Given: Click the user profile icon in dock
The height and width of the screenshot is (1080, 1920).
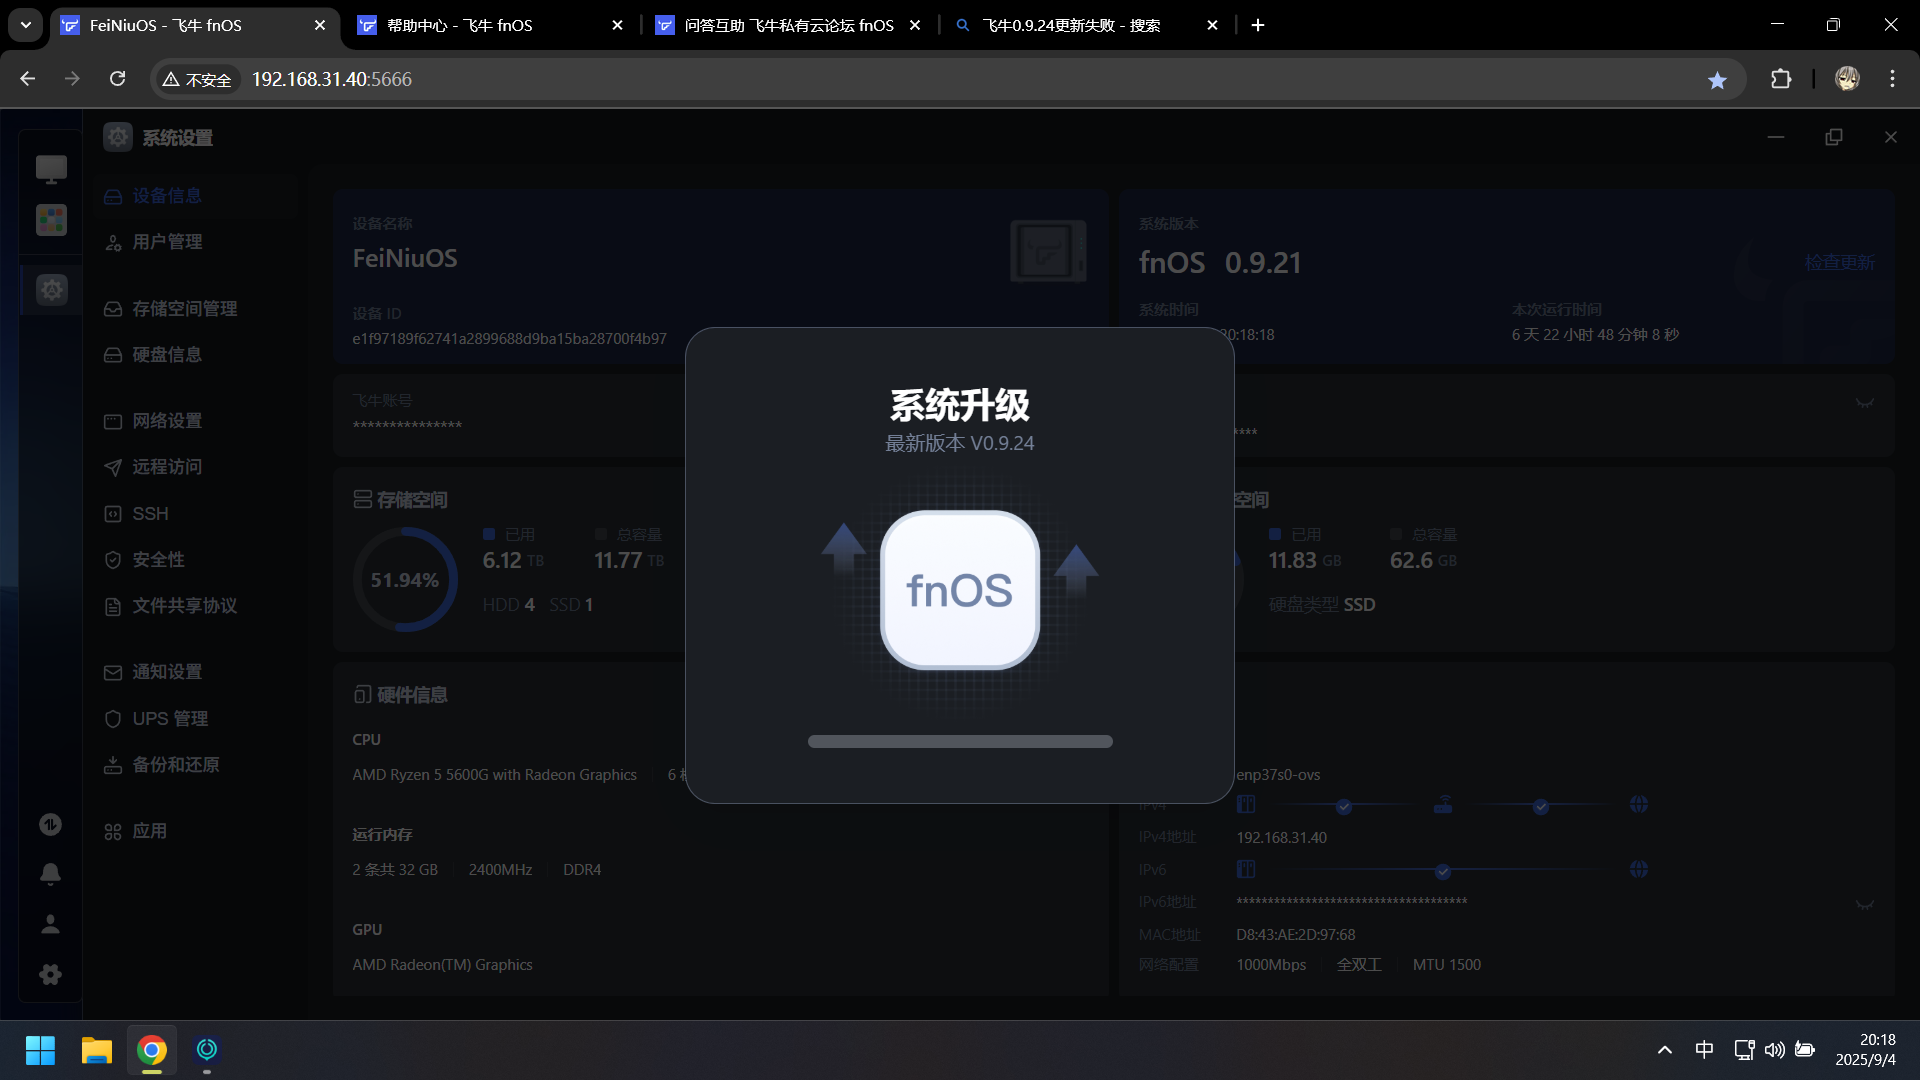Looking at the screenshot, I should 51,924.
